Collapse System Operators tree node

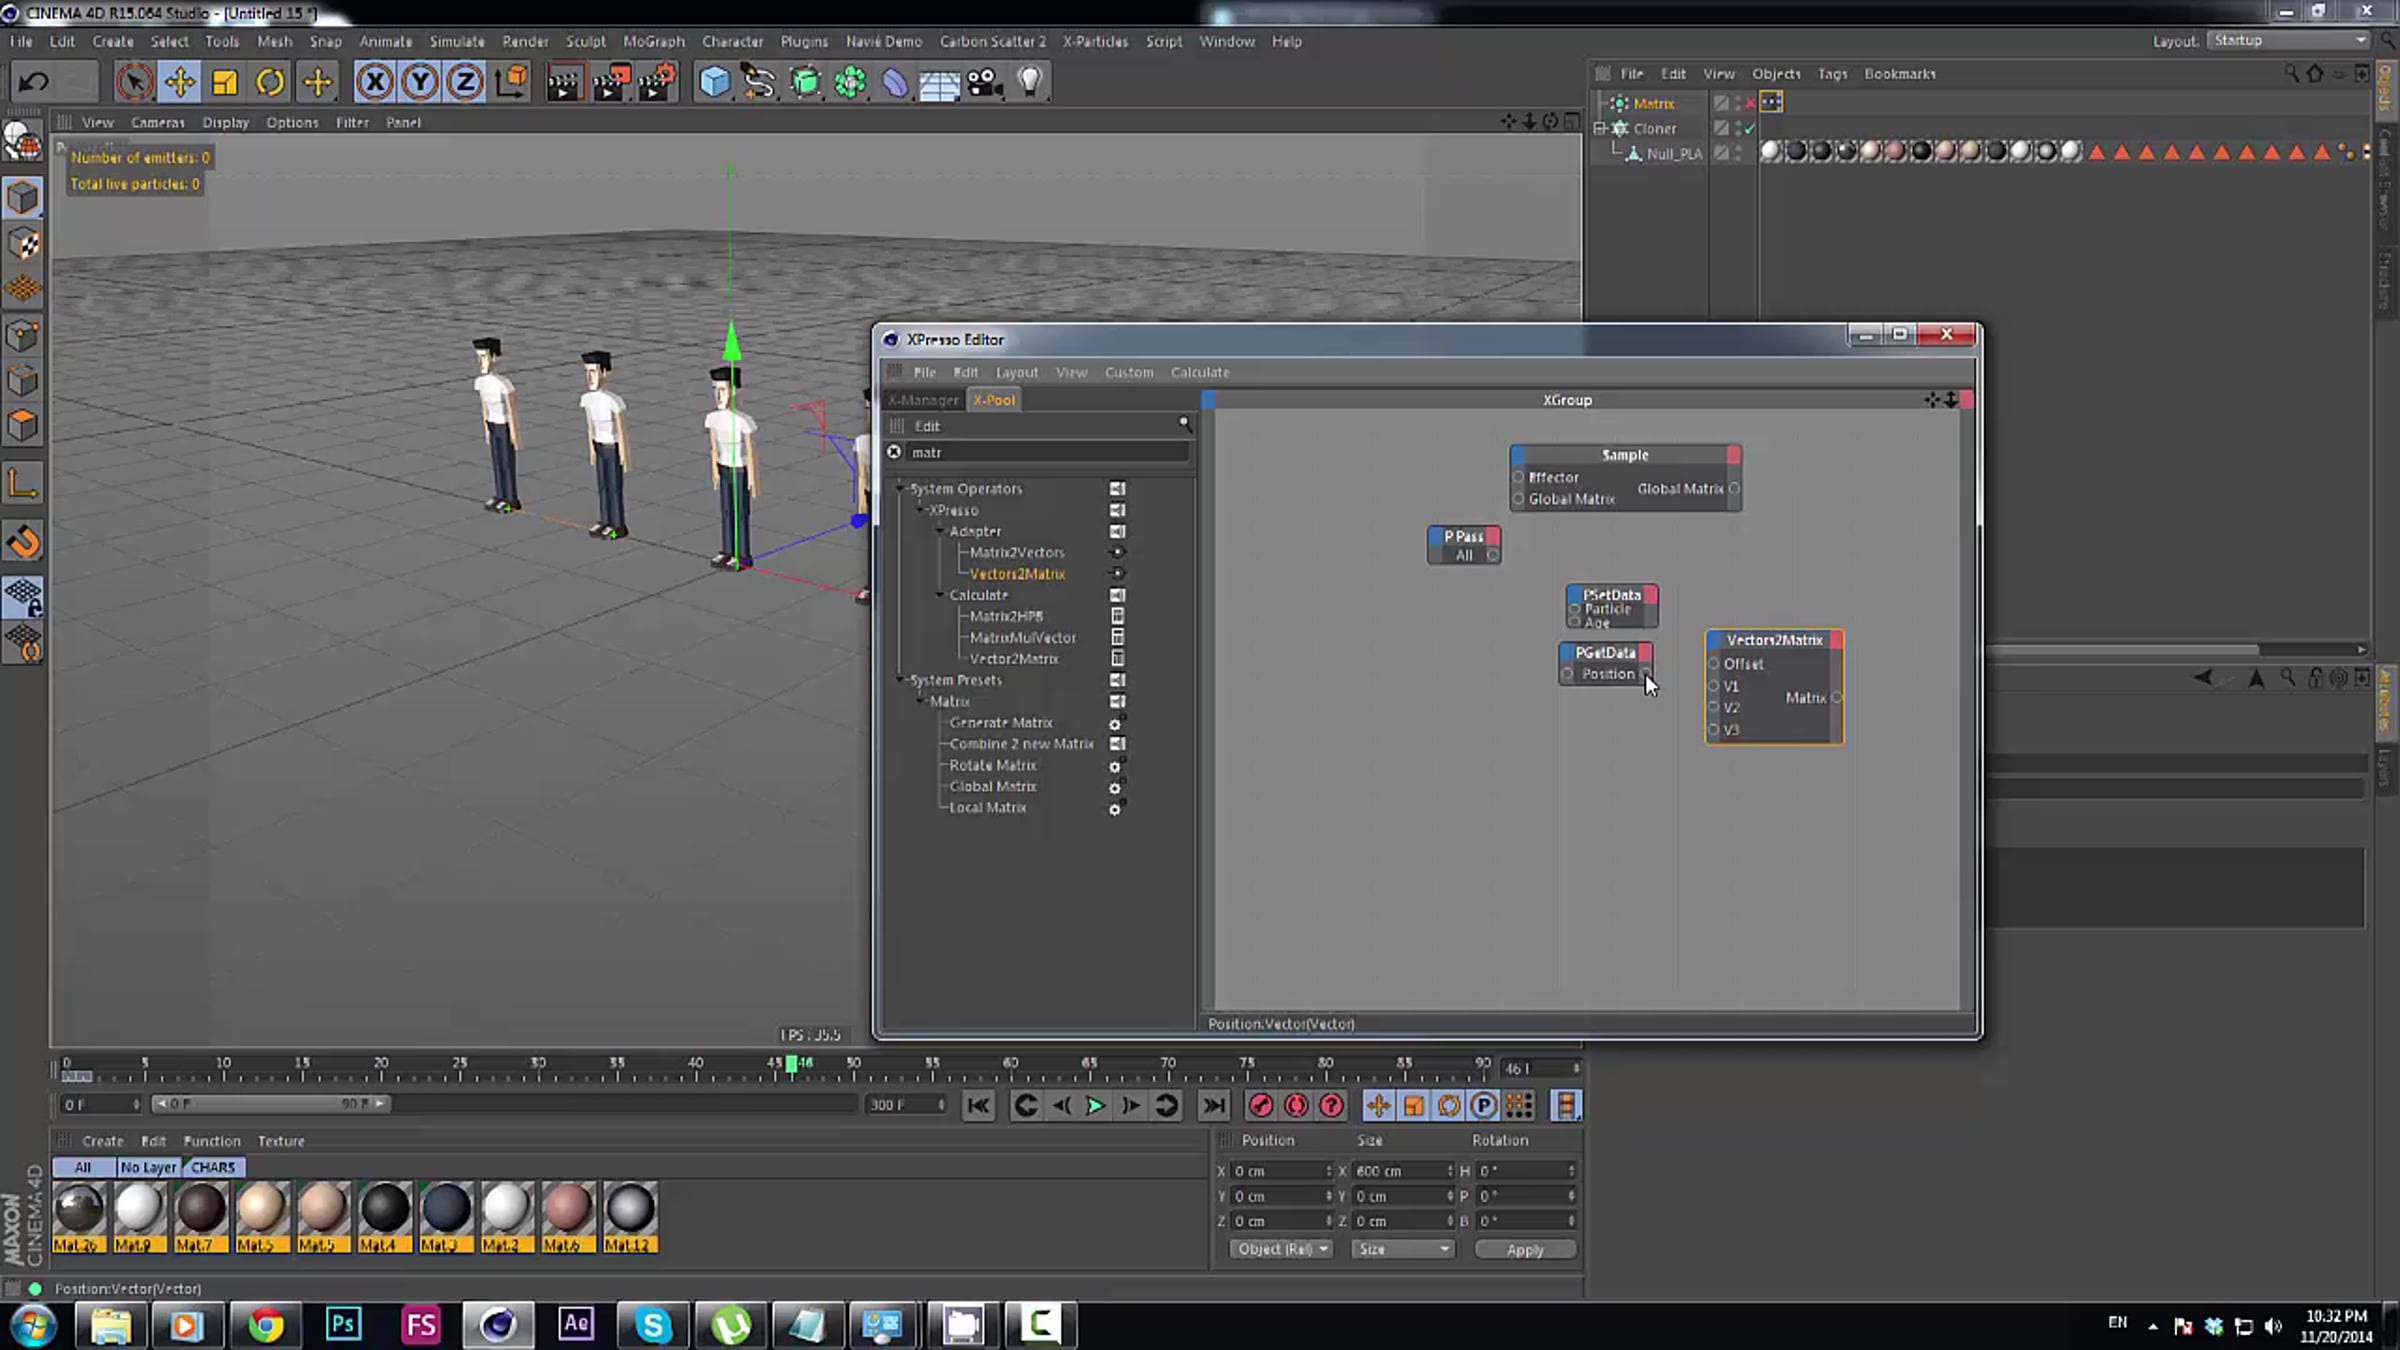point(900,489)
